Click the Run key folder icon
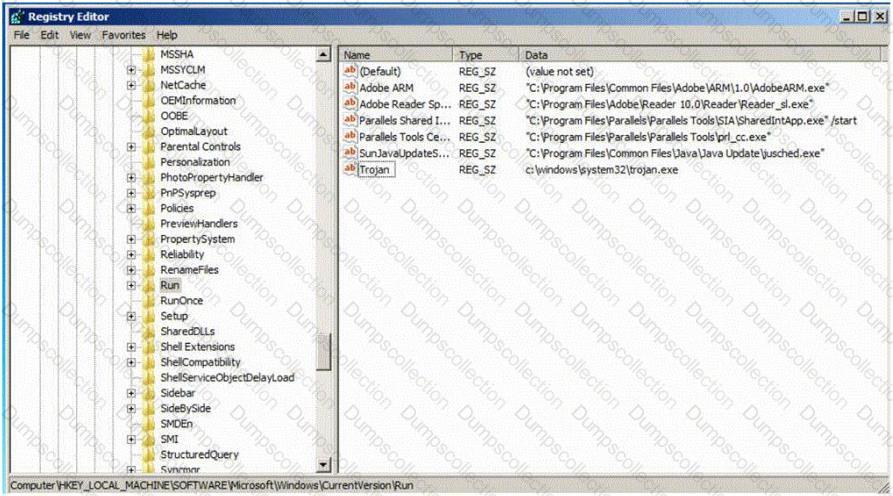The image size is (893, 496). [150, 285]
